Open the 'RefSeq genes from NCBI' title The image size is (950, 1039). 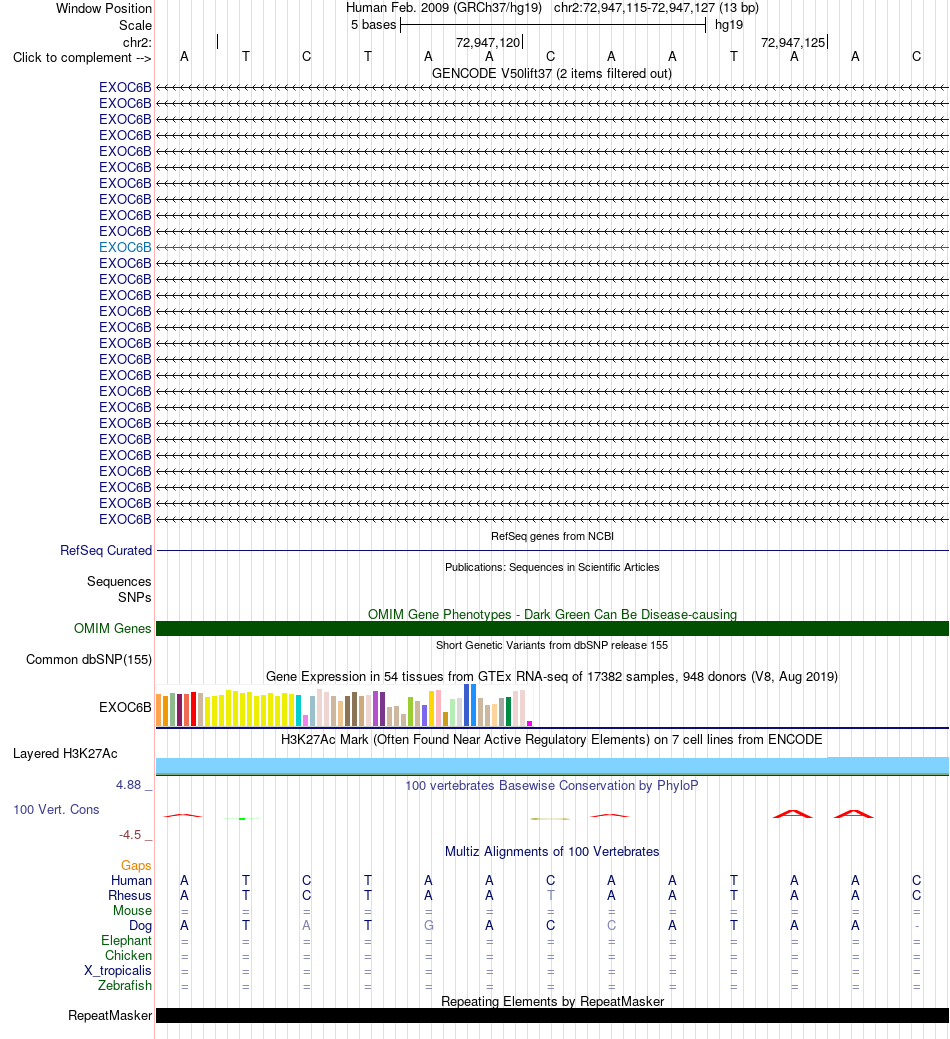(x=552, y=536)
